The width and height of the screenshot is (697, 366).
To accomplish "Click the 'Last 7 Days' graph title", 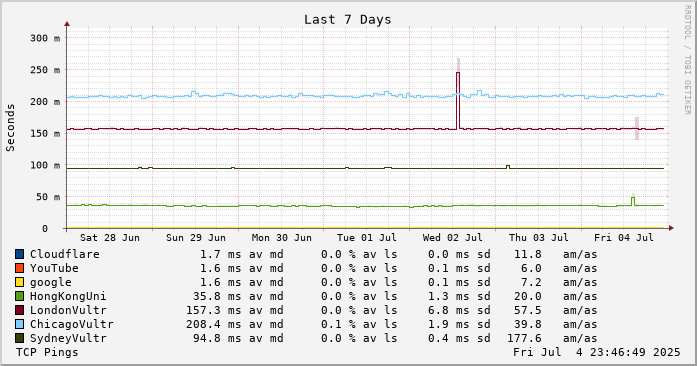I will point(348,20).
